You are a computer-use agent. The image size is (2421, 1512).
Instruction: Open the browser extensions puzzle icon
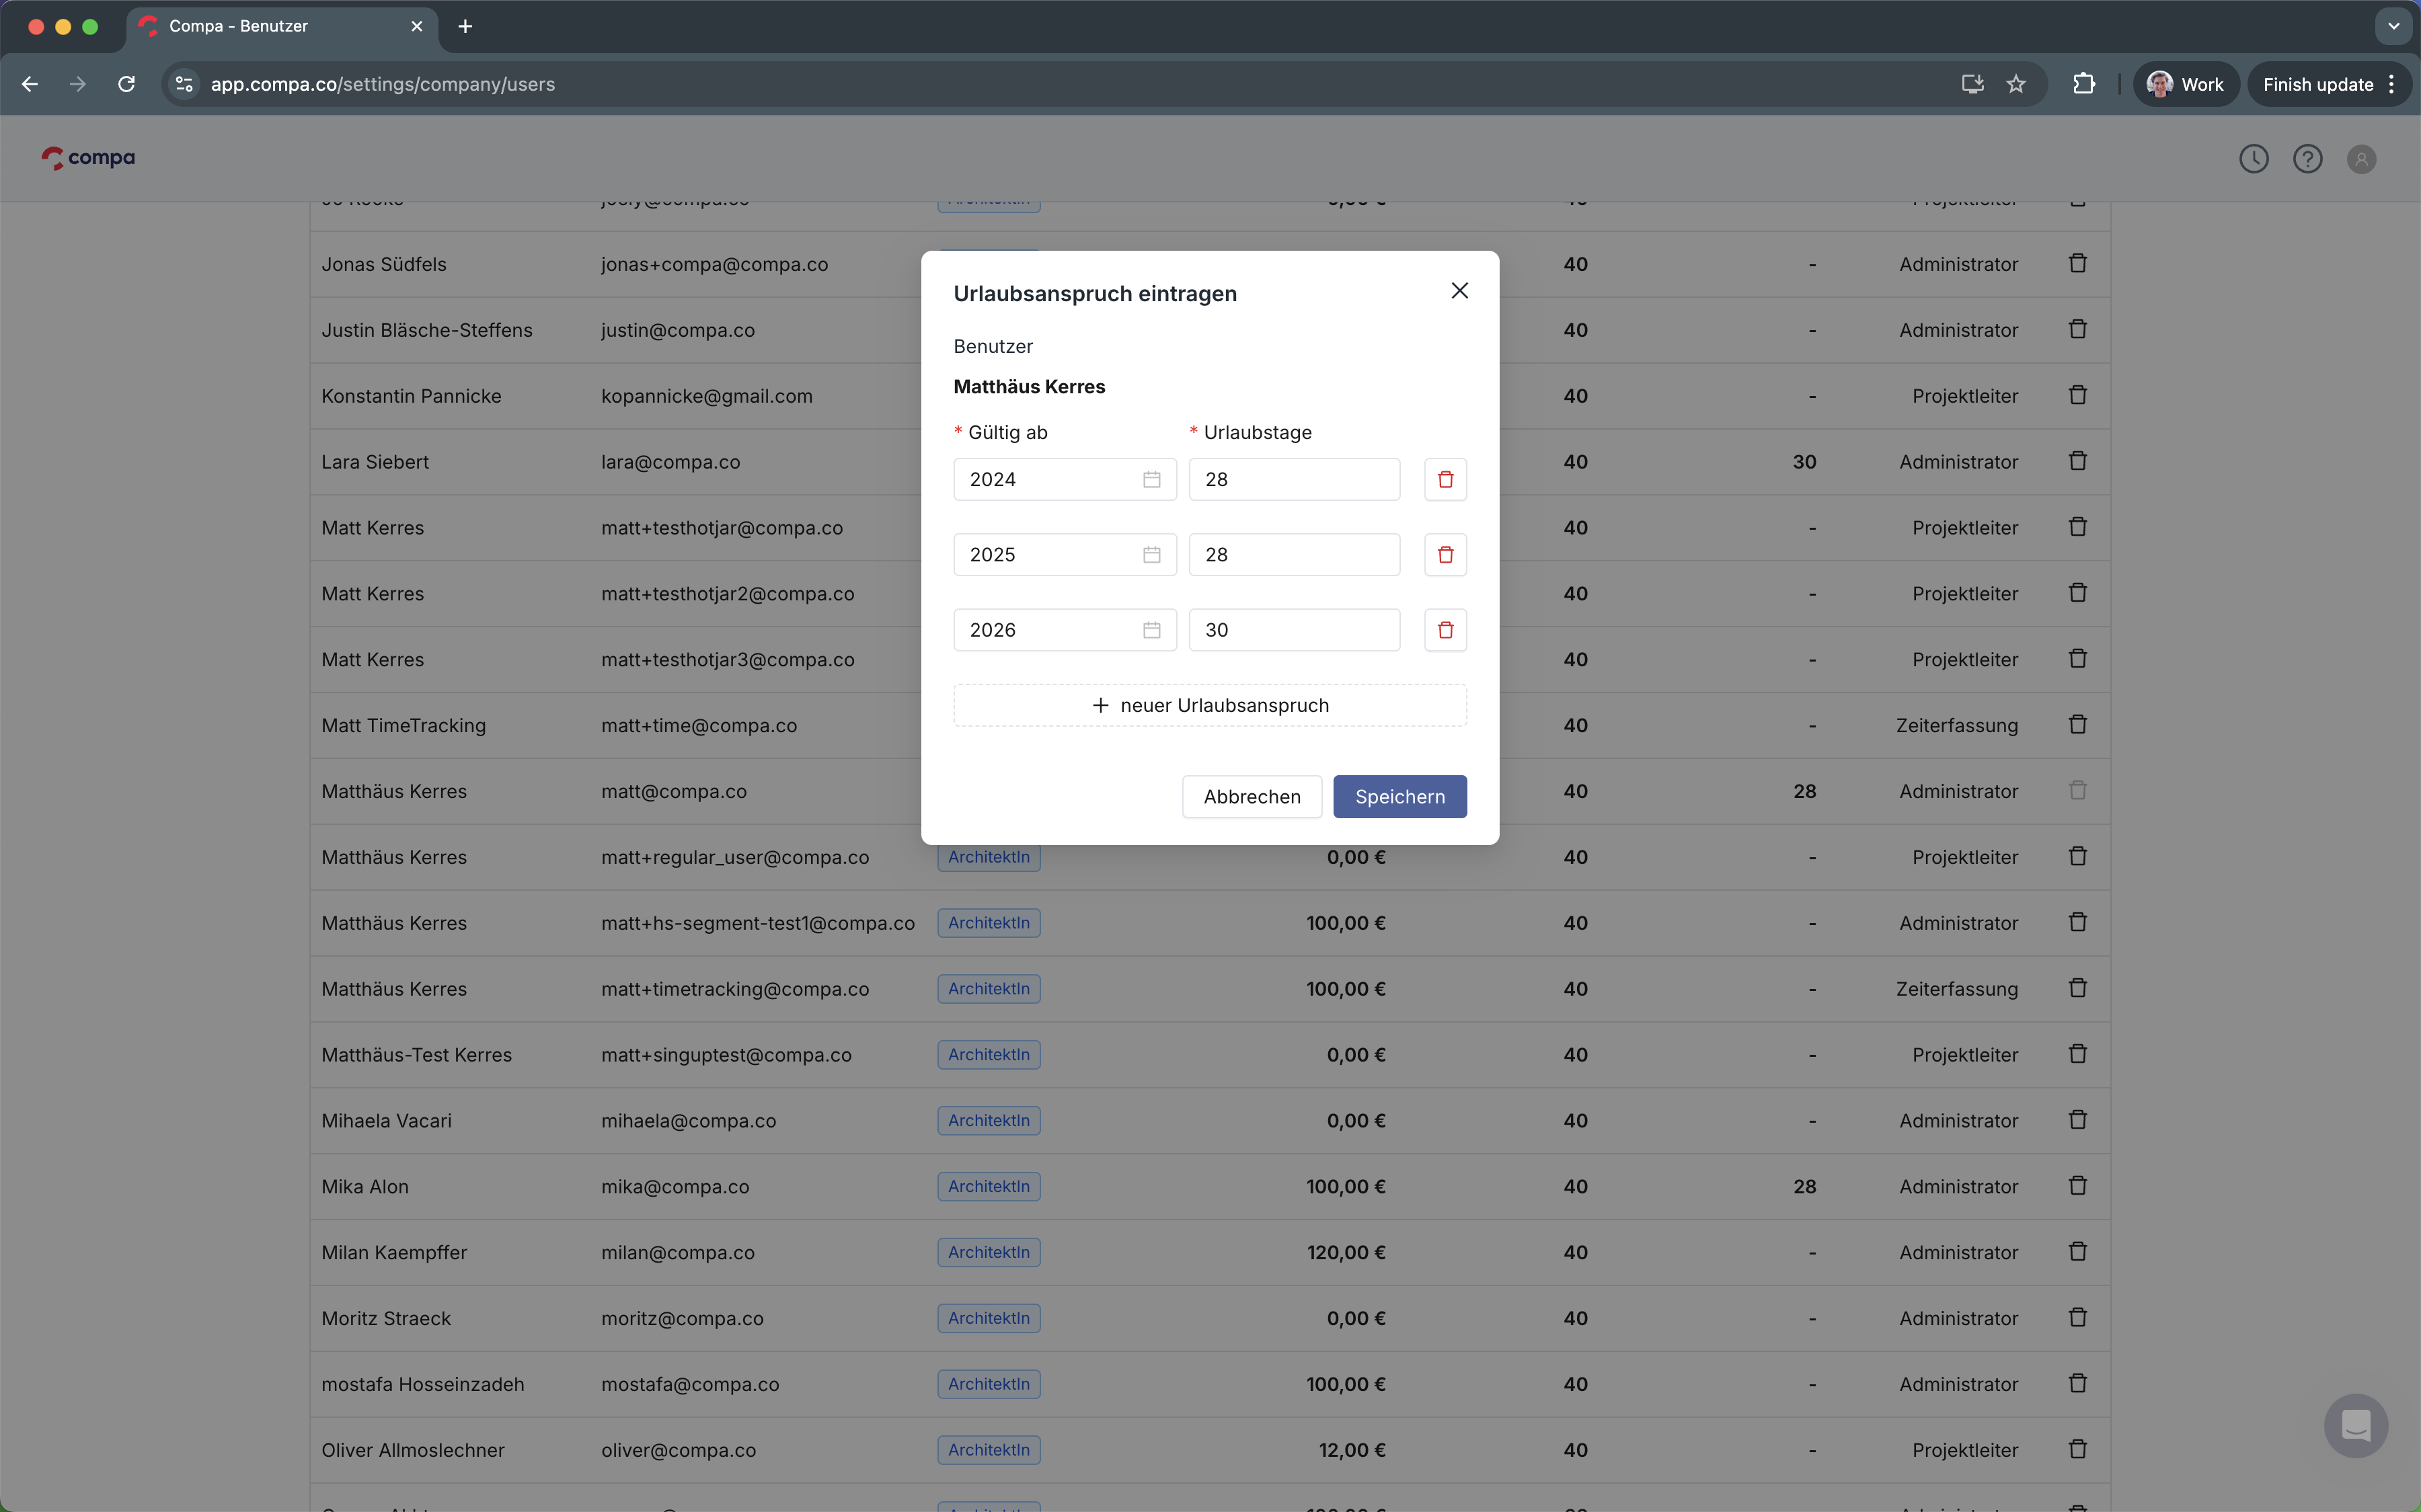2083,84
